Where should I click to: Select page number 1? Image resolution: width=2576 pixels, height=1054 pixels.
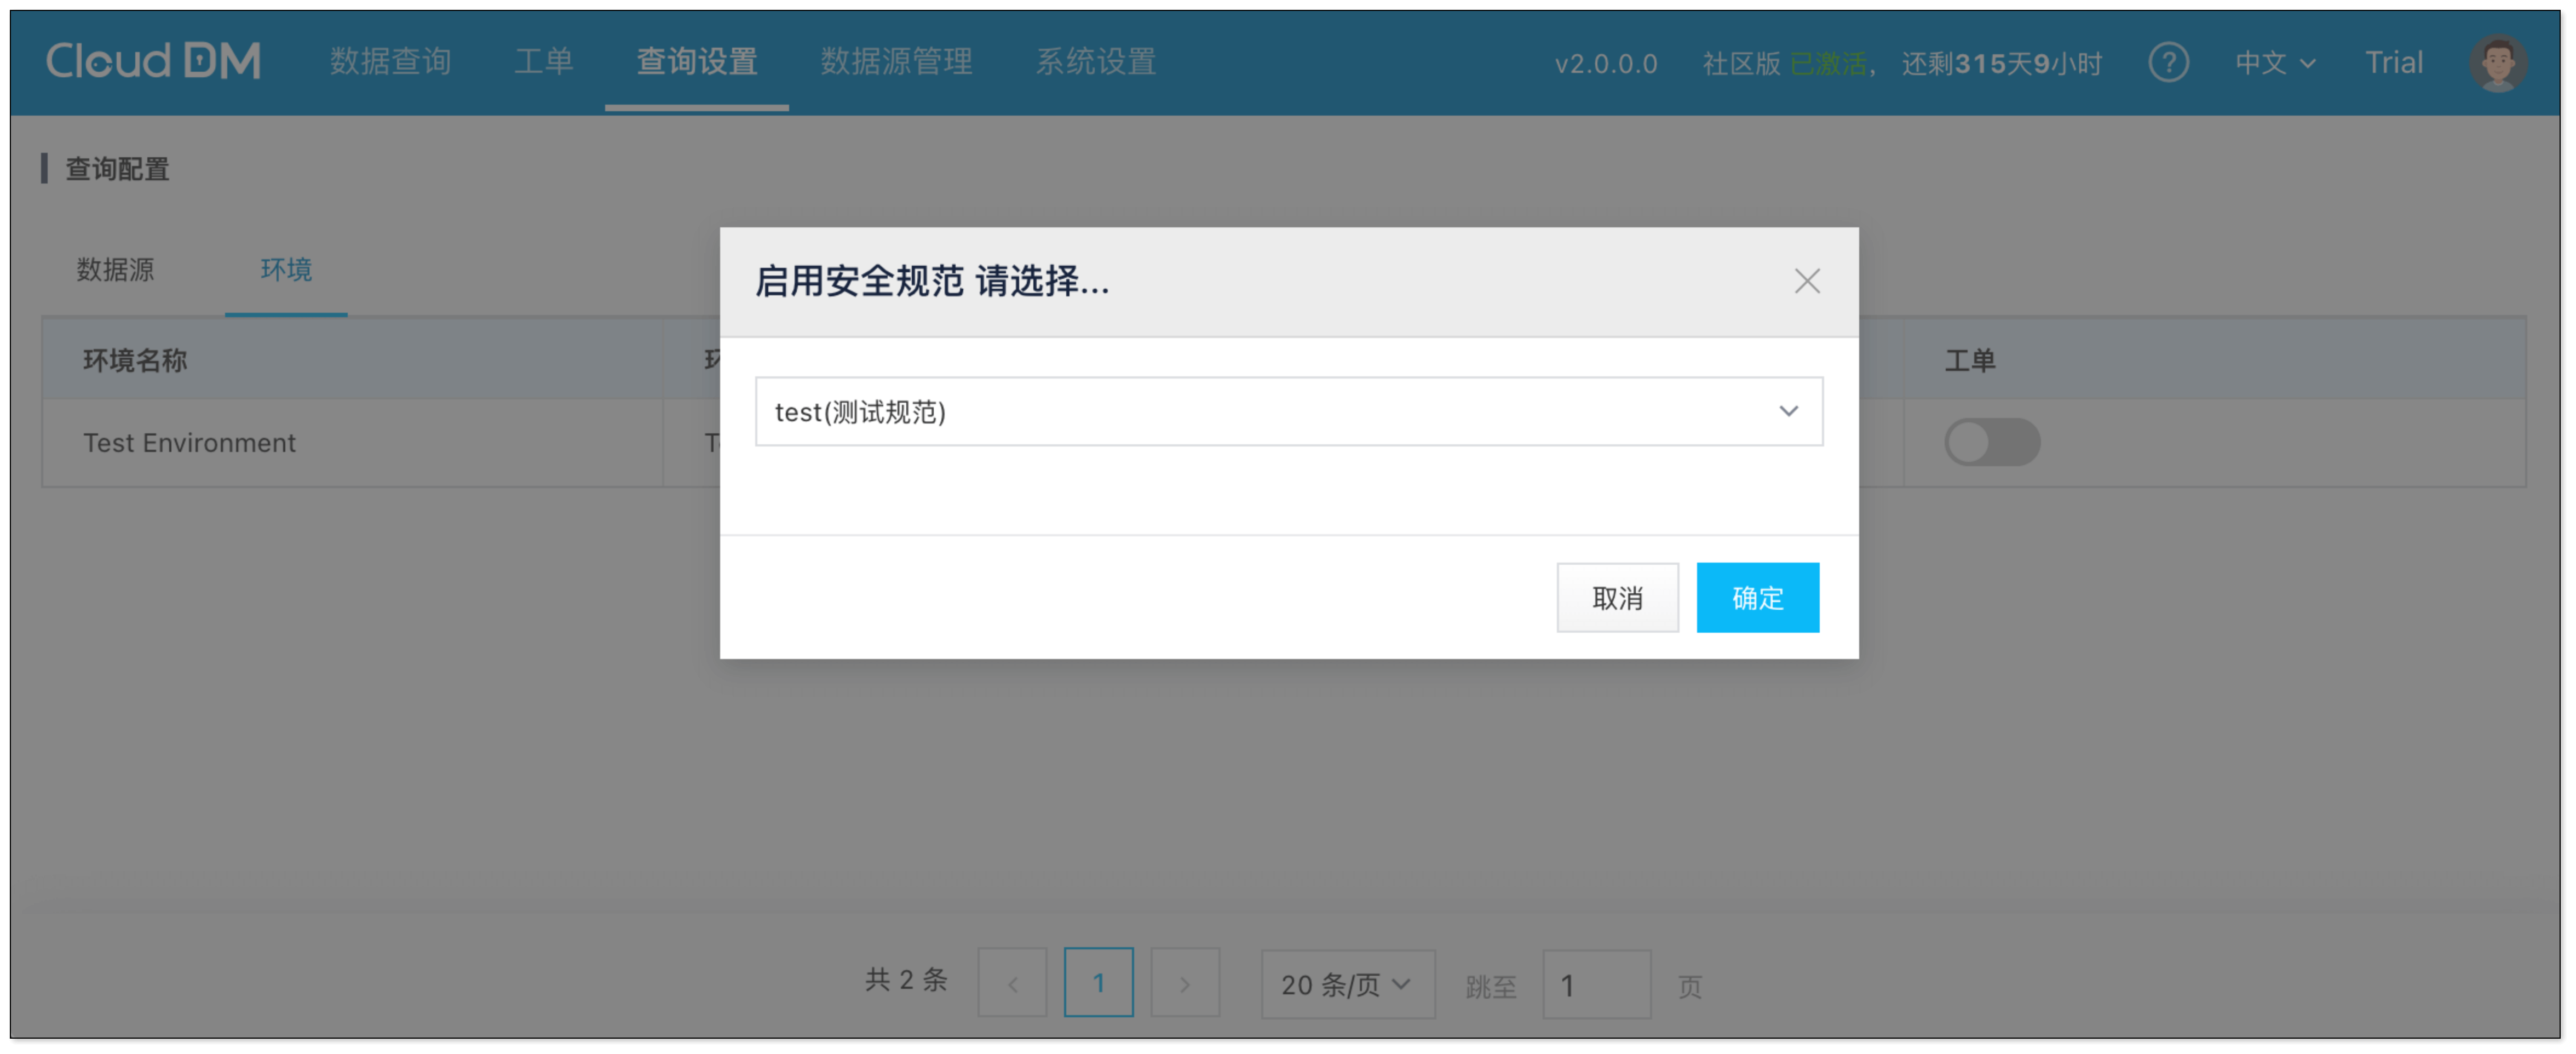[x=1098, y=983]
